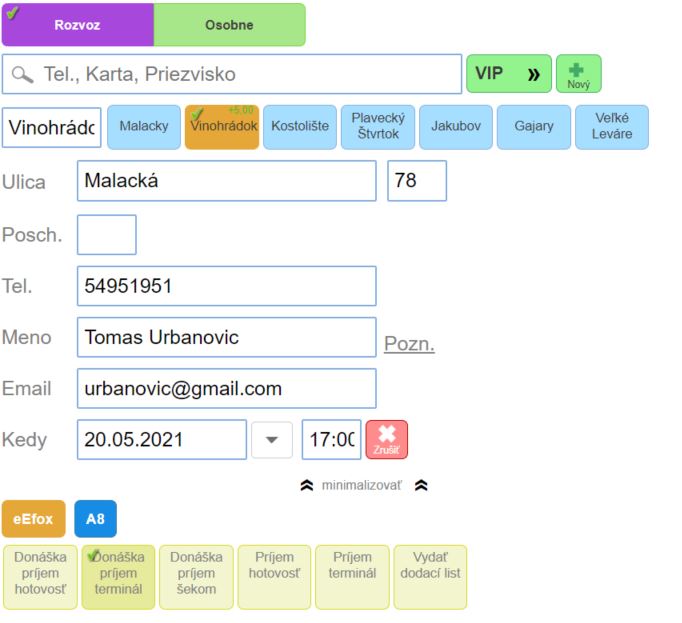
Task: Click the red Zrušiť cancel icon
Action: [x=386, y=439]
